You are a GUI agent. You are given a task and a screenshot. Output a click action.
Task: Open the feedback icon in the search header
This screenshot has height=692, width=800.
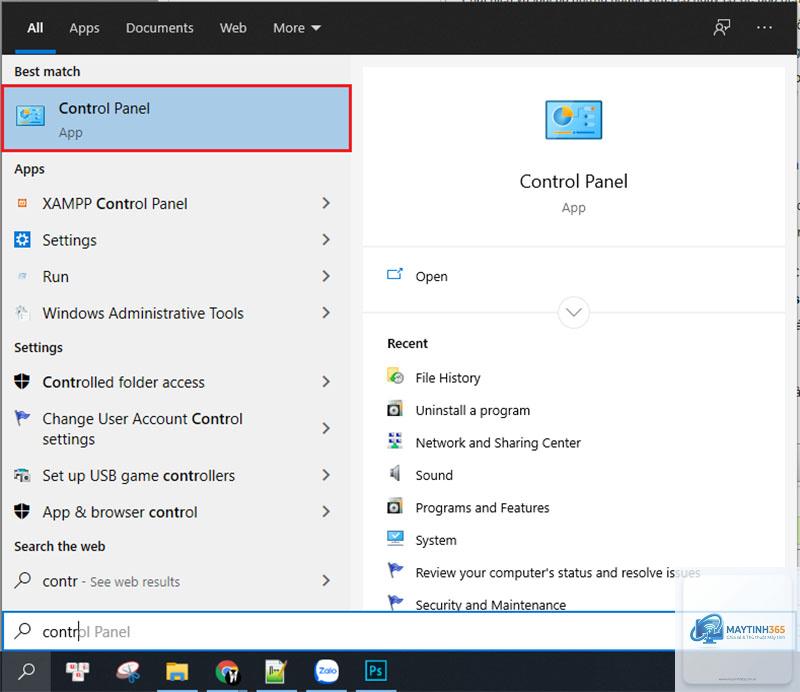(722, 28)
